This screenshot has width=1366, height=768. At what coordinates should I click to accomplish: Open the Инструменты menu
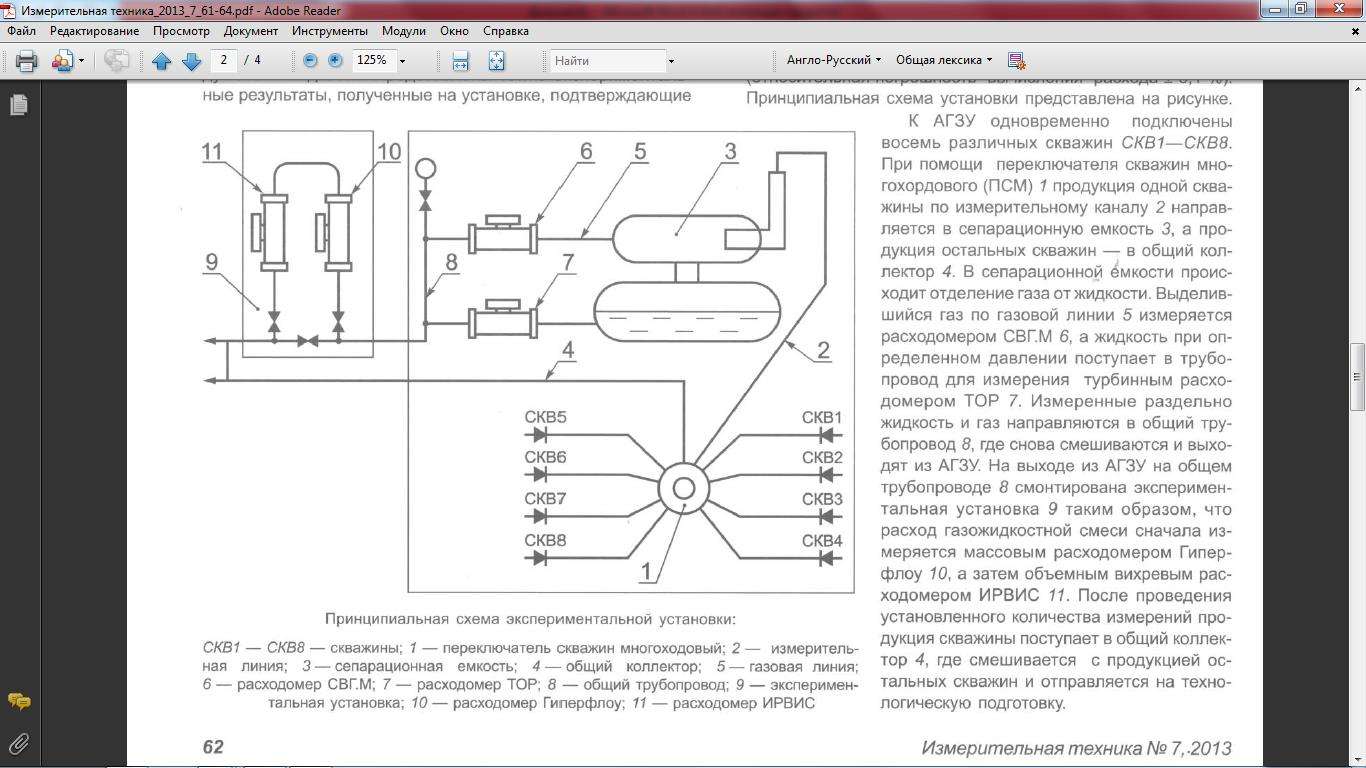tap(330, 31)
